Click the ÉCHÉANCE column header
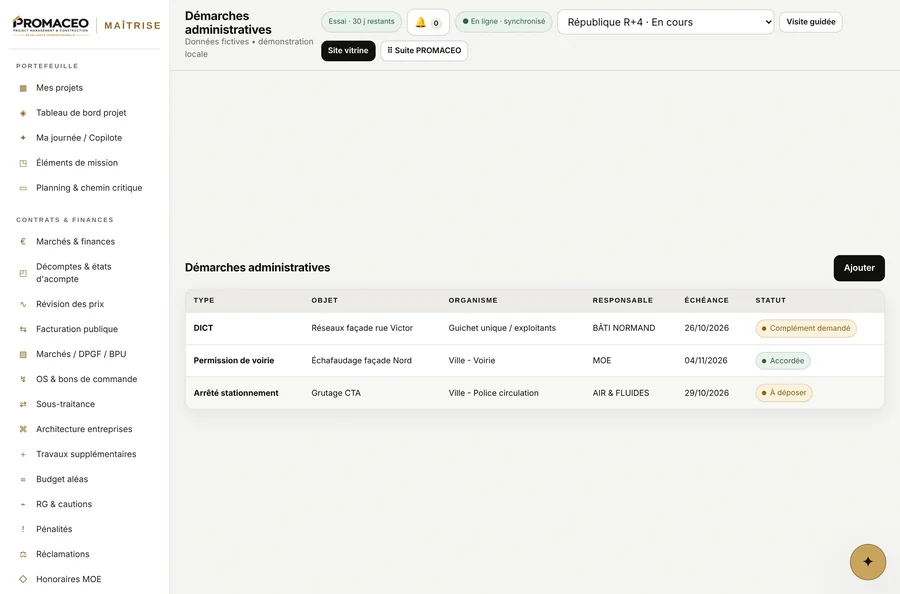Viewport: 900px width, 594px height. click(x=706, y=301)
